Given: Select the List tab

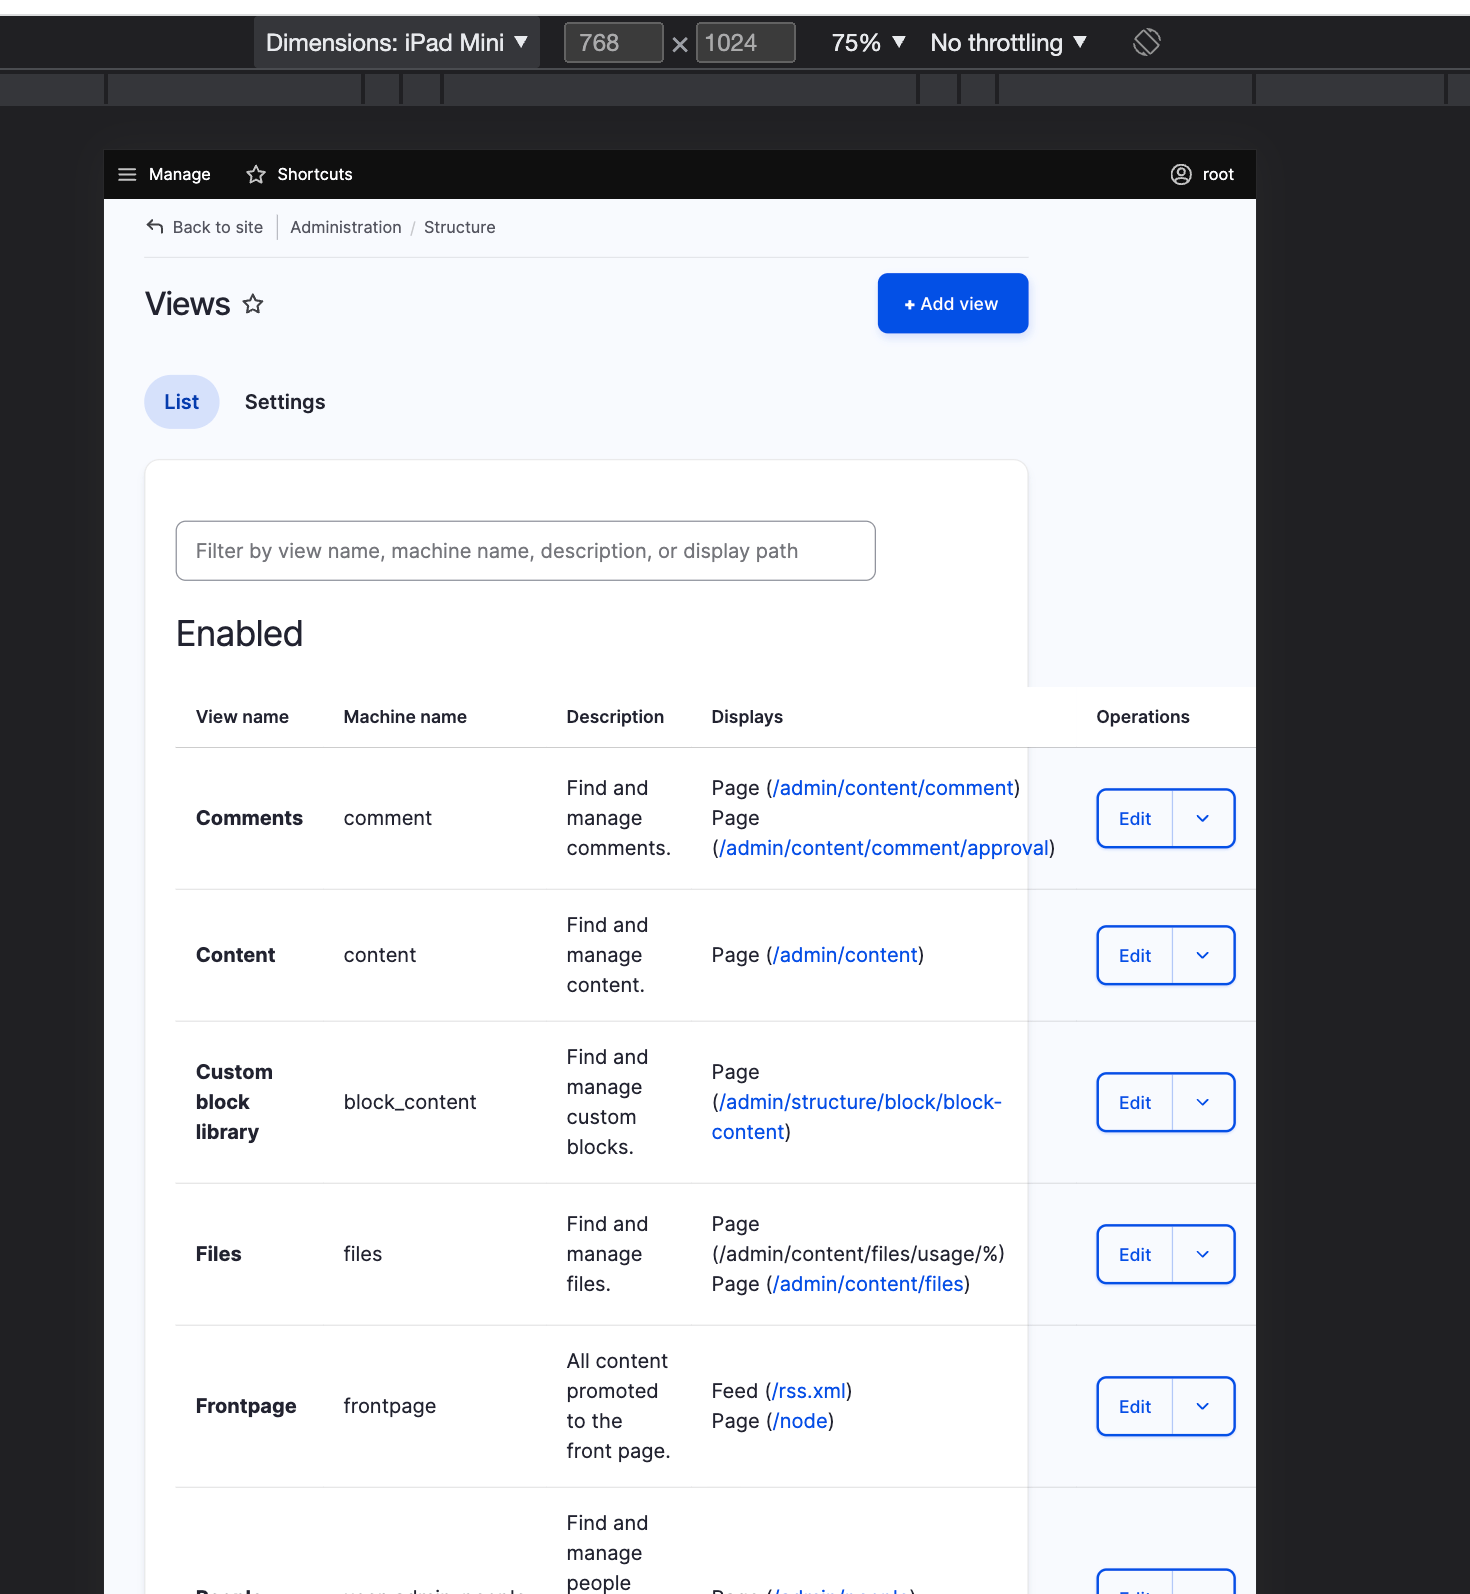Looking at the screenshot, I should (x=182, y=402).
